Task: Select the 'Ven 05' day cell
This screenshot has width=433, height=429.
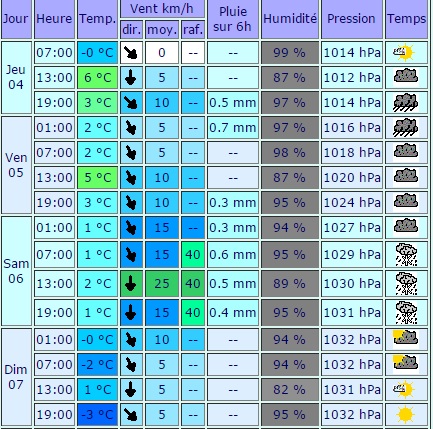Action: pyautogui.click(x=16, y=165)
